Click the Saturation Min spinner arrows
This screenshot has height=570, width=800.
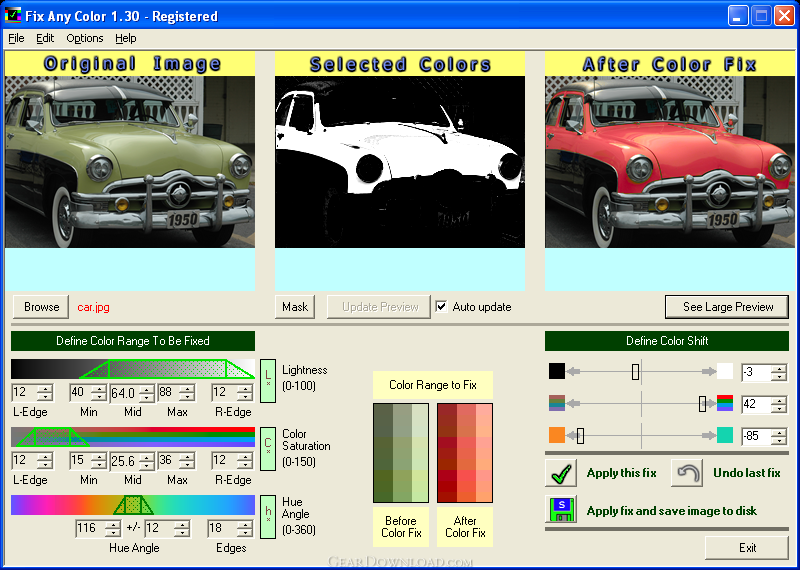pyautogui.click(x=99, y=461)
